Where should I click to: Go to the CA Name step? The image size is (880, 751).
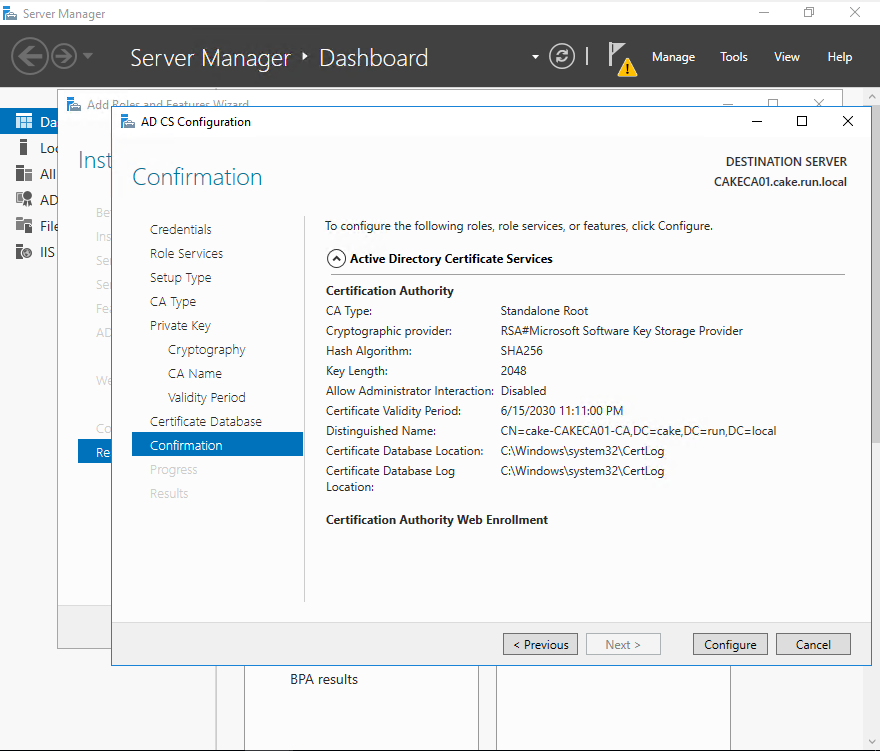pyautogui.click(x=195, y=374)
